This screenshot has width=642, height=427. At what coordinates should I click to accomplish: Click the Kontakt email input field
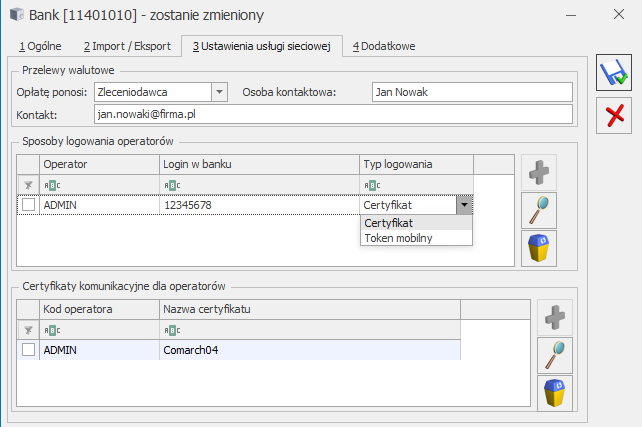(x=333, y=114)
